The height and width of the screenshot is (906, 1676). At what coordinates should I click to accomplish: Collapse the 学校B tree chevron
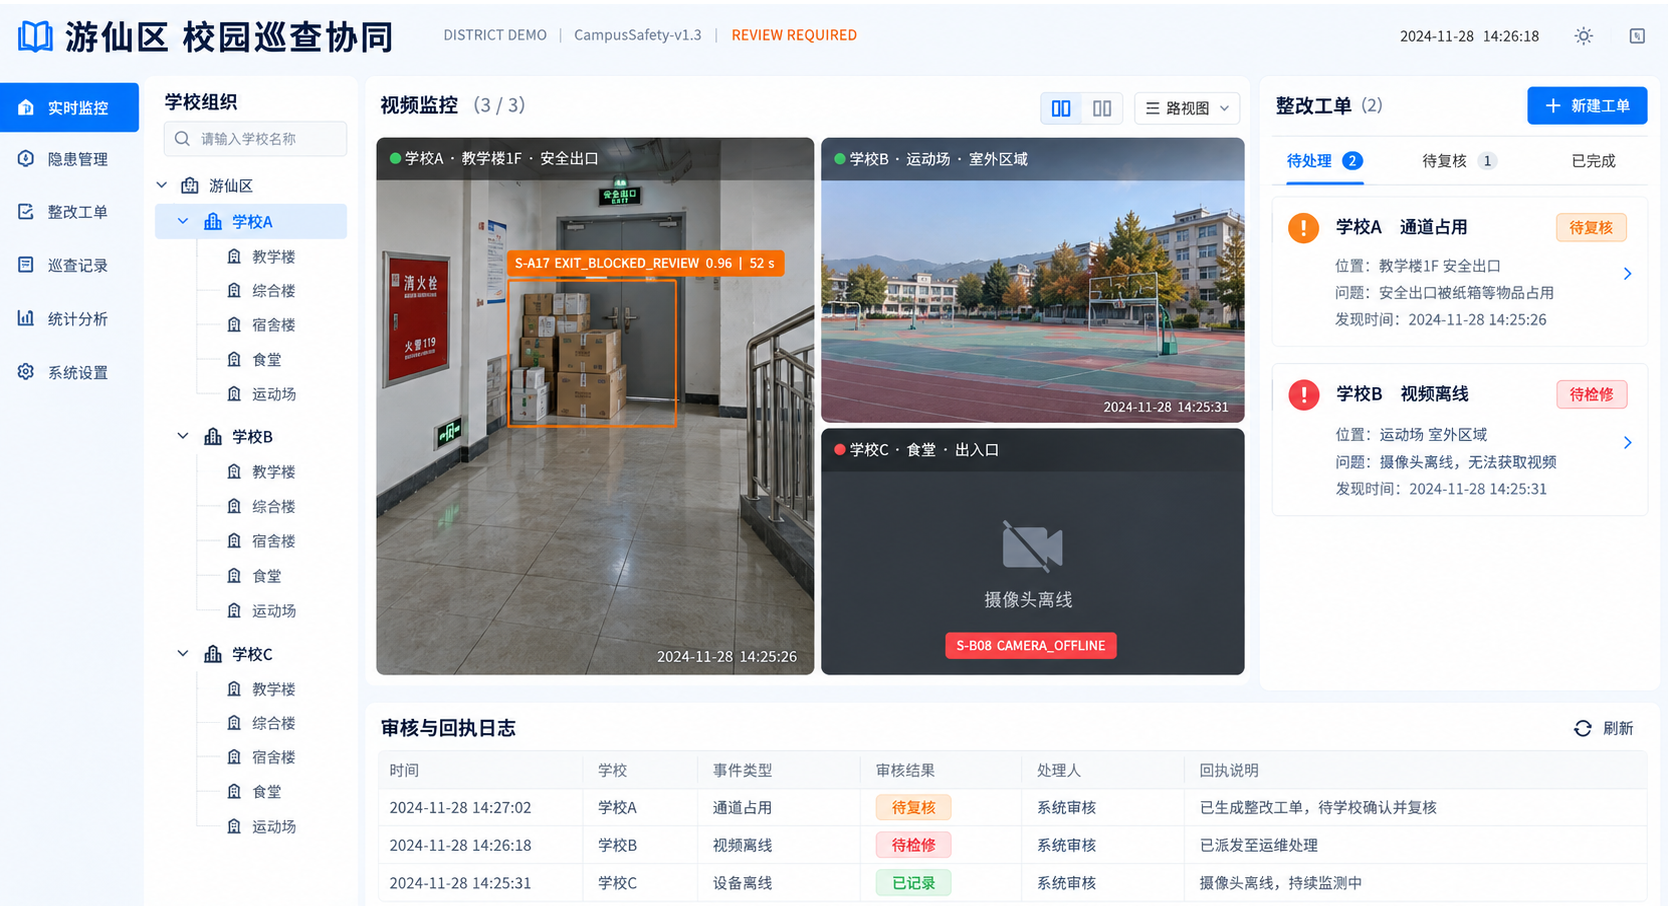(183, 436)
